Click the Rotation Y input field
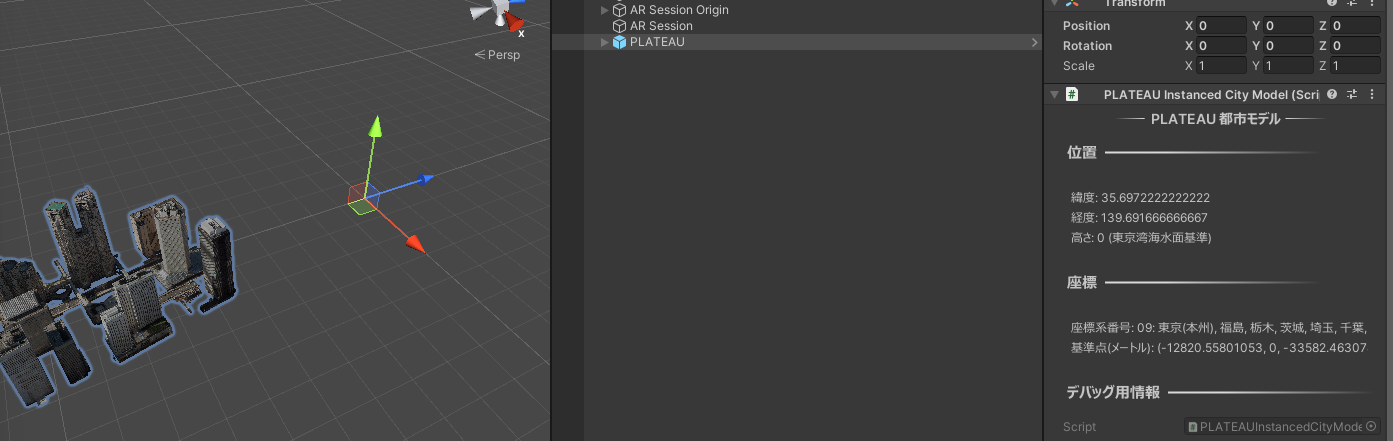Viewport: 1393px width, 441px height. click(x=1288, y=46)
